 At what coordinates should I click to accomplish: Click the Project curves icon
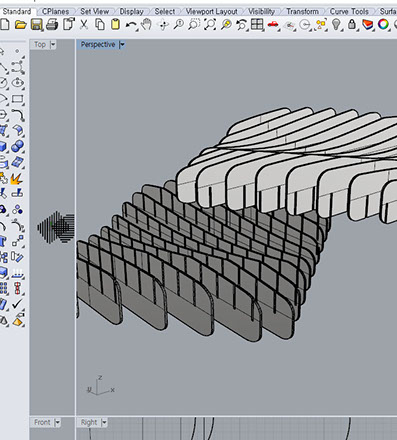click(17, 273)
